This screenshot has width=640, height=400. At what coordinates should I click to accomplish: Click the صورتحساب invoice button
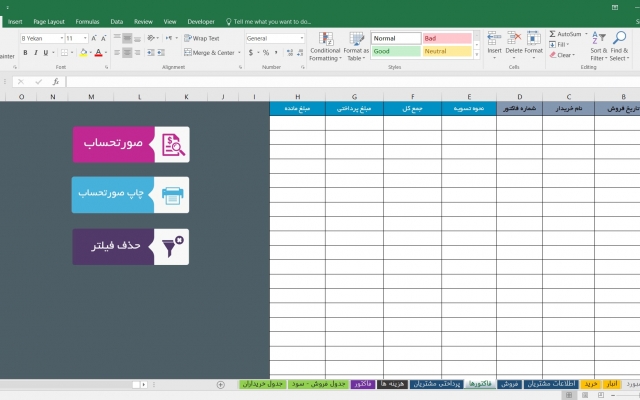point(131,144)
